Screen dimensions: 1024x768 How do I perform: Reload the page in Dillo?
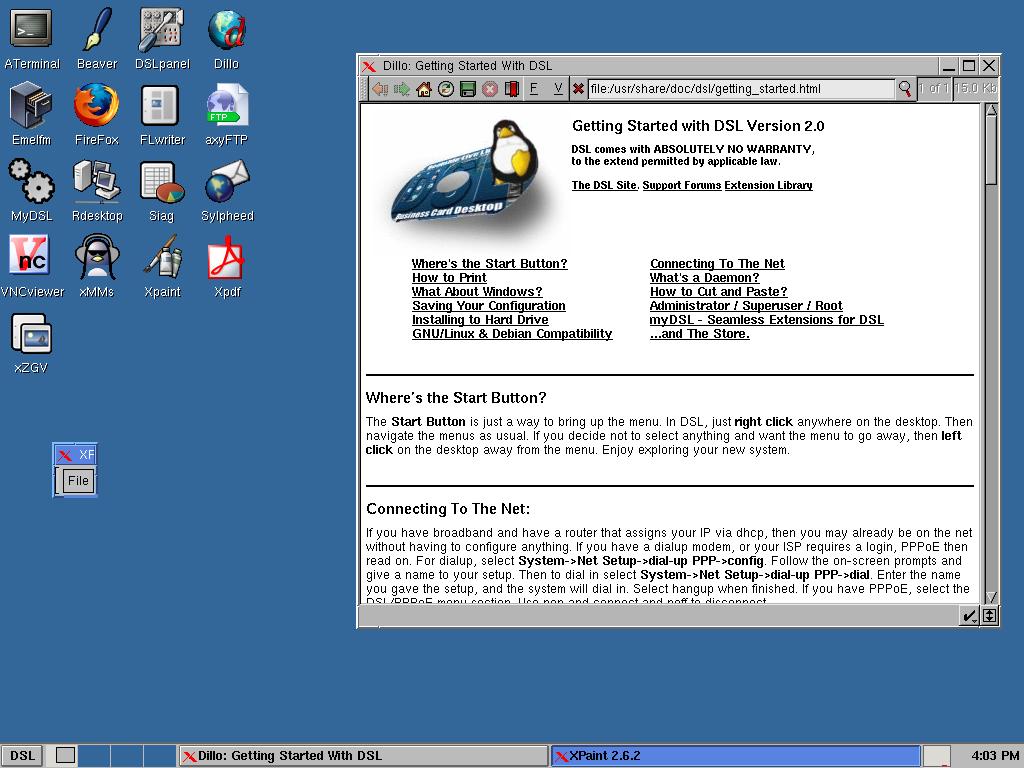coord(446,89)
